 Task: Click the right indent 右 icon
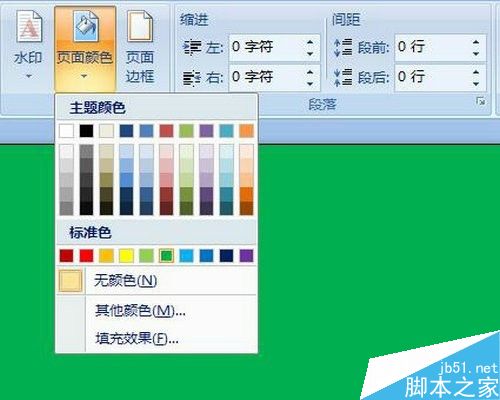tap(192, 78)
